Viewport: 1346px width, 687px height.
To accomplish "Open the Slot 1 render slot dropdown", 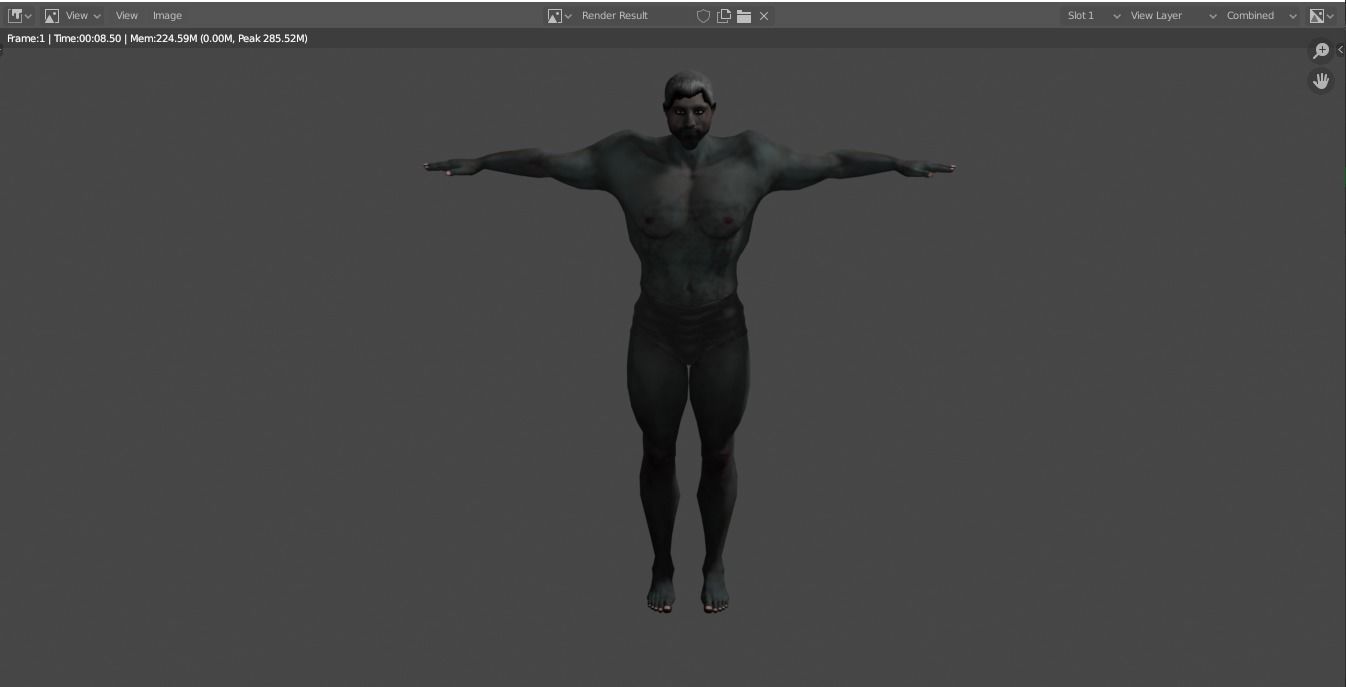I will [x=1092, y=16].
